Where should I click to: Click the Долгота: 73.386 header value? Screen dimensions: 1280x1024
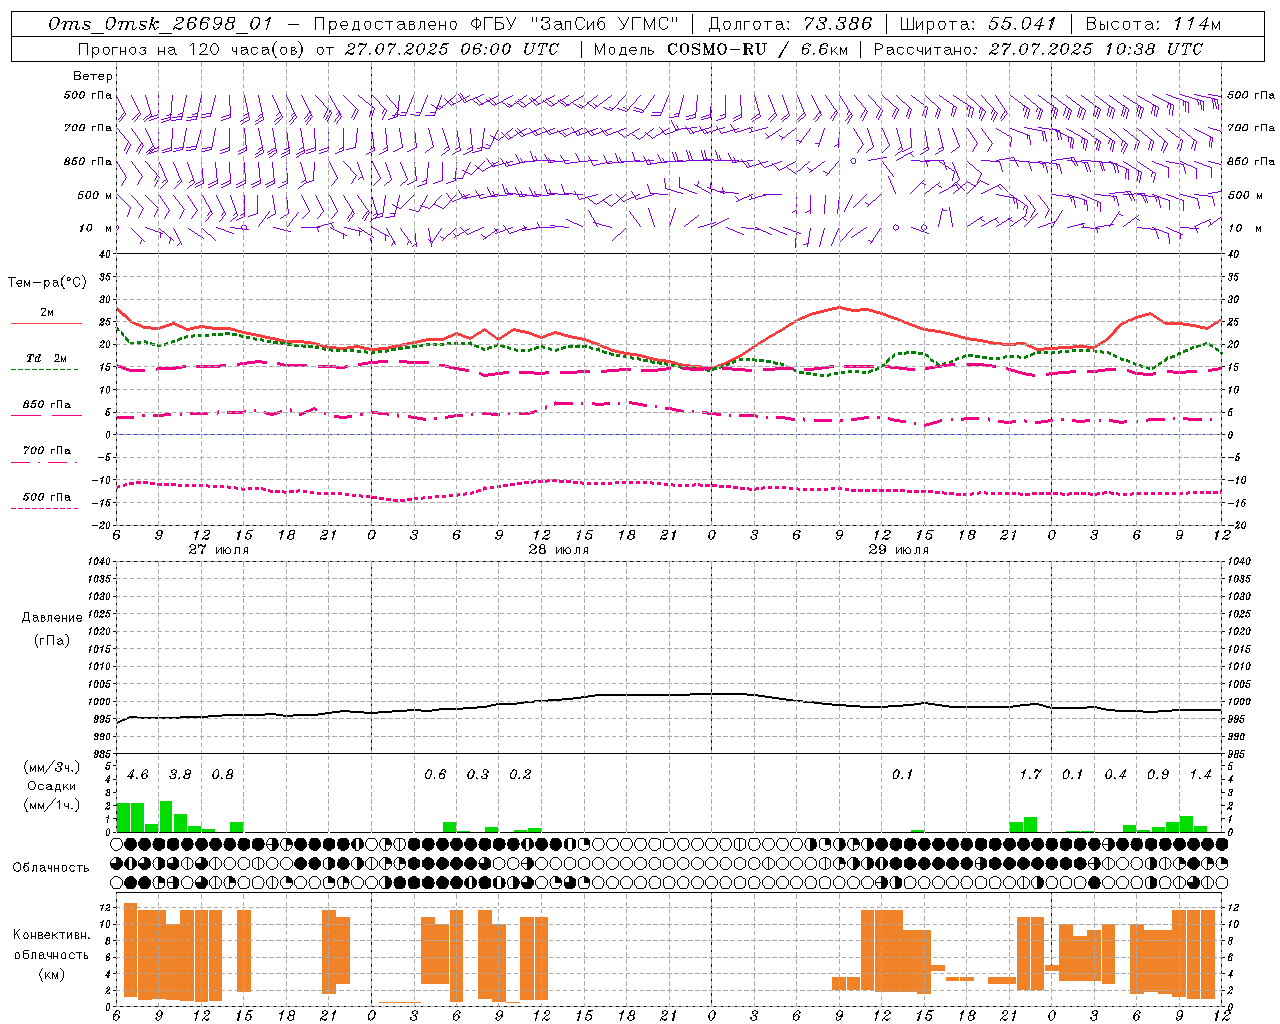[790, 24]
